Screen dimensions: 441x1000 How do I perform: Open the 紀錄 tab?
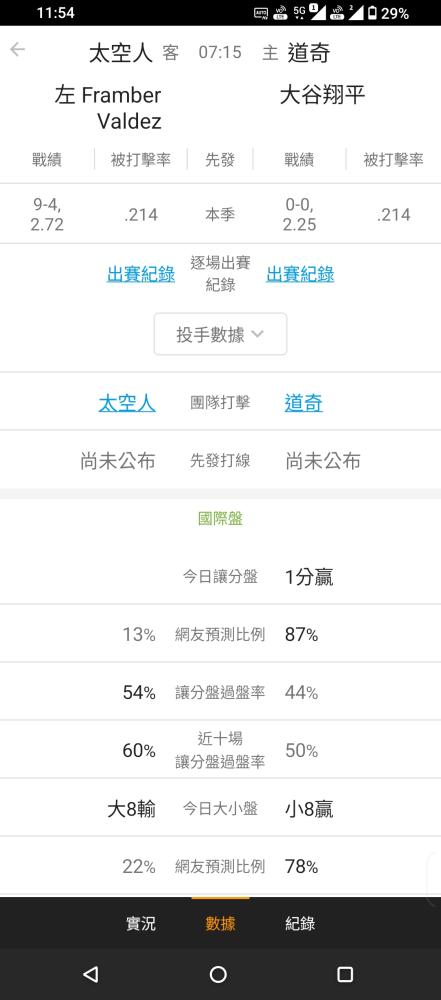(300, 923)
